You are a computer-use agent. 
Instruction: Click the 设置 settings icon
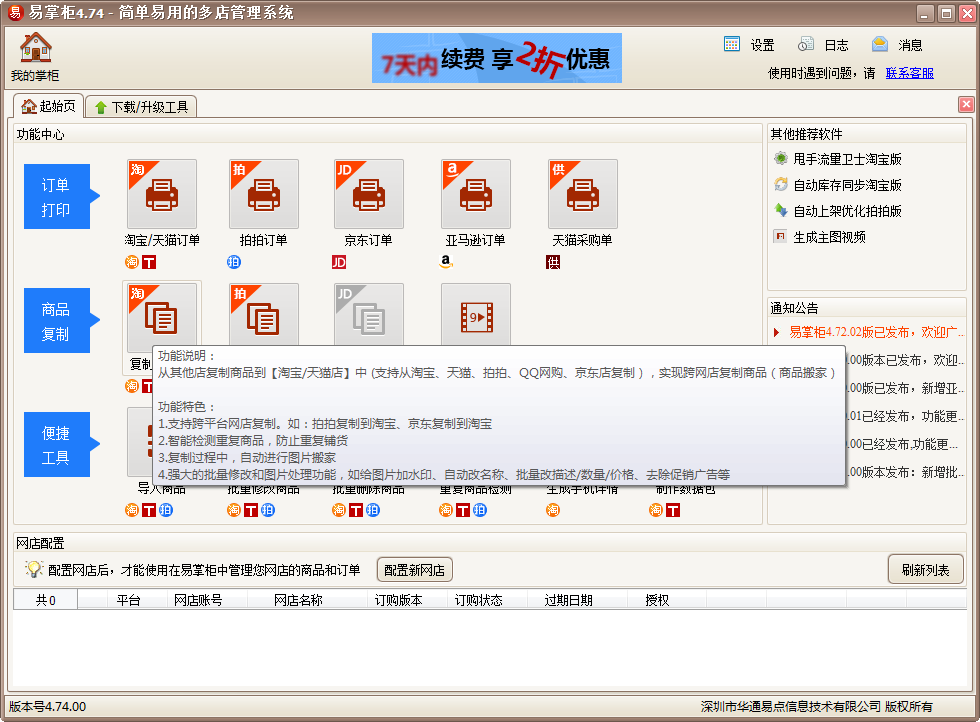[732, 44]
